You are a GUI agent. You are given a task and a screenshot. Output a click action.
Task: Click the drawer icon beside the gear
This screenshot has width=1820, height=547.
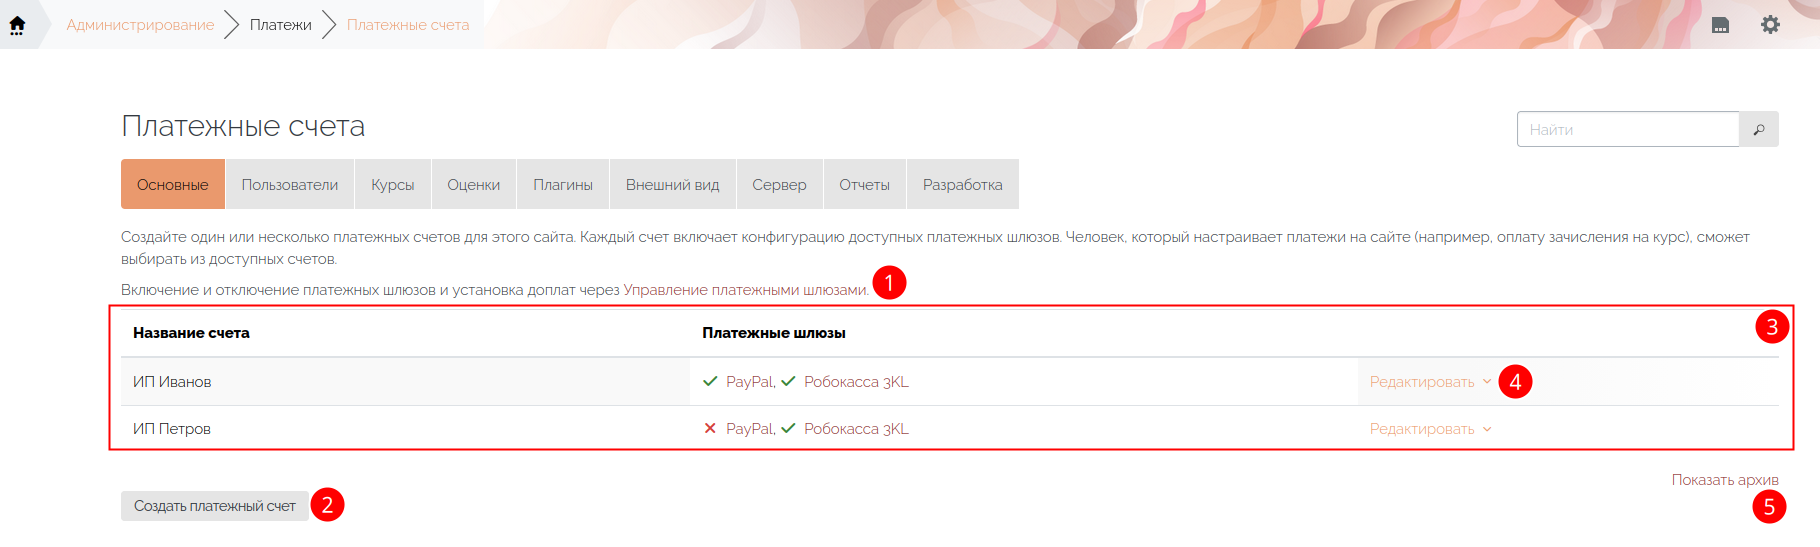[x=1720, y=25]
